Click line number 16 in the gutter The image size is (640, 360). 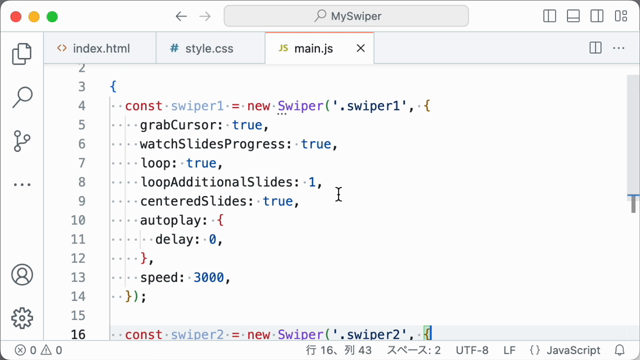[x=78, y=335]
